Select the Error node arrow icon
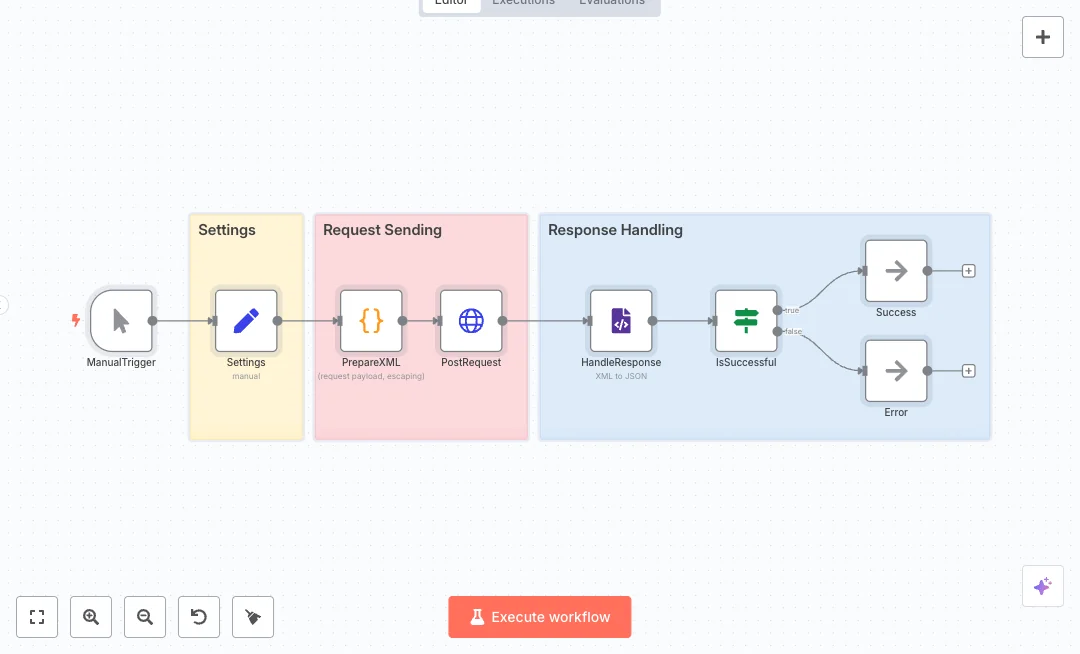This screenshot has height=654, width=1080. tap(896, 371)
